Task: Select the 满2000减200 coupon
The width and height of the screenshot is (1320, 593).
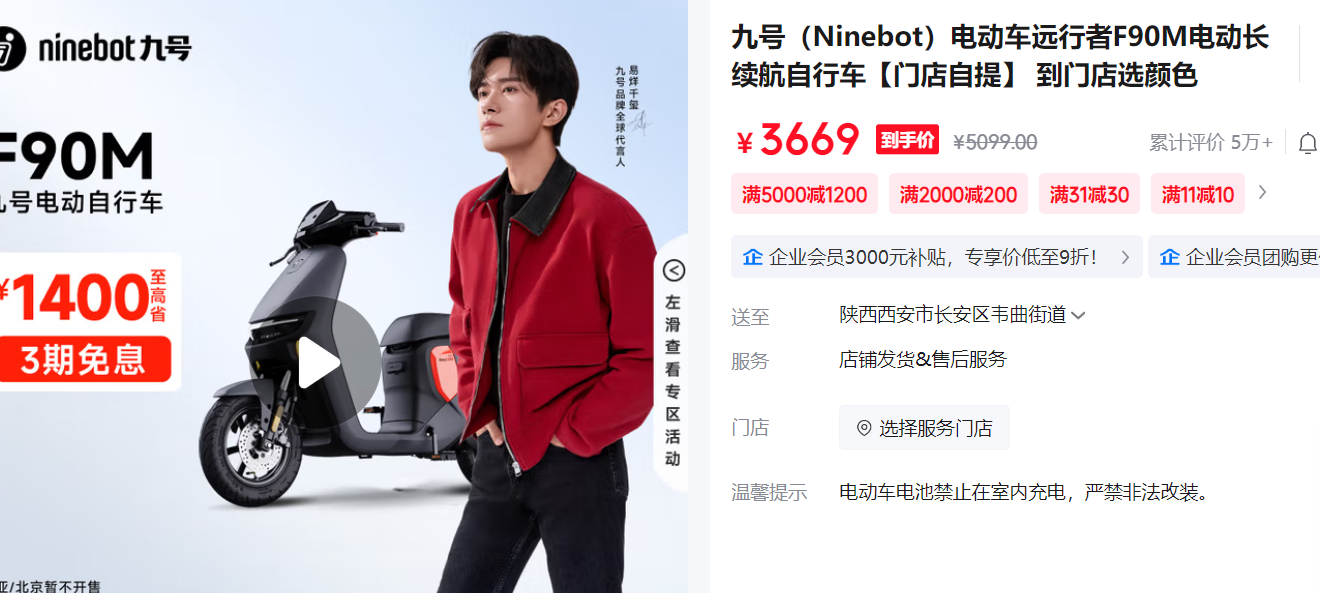Action: tap(958, 194)
